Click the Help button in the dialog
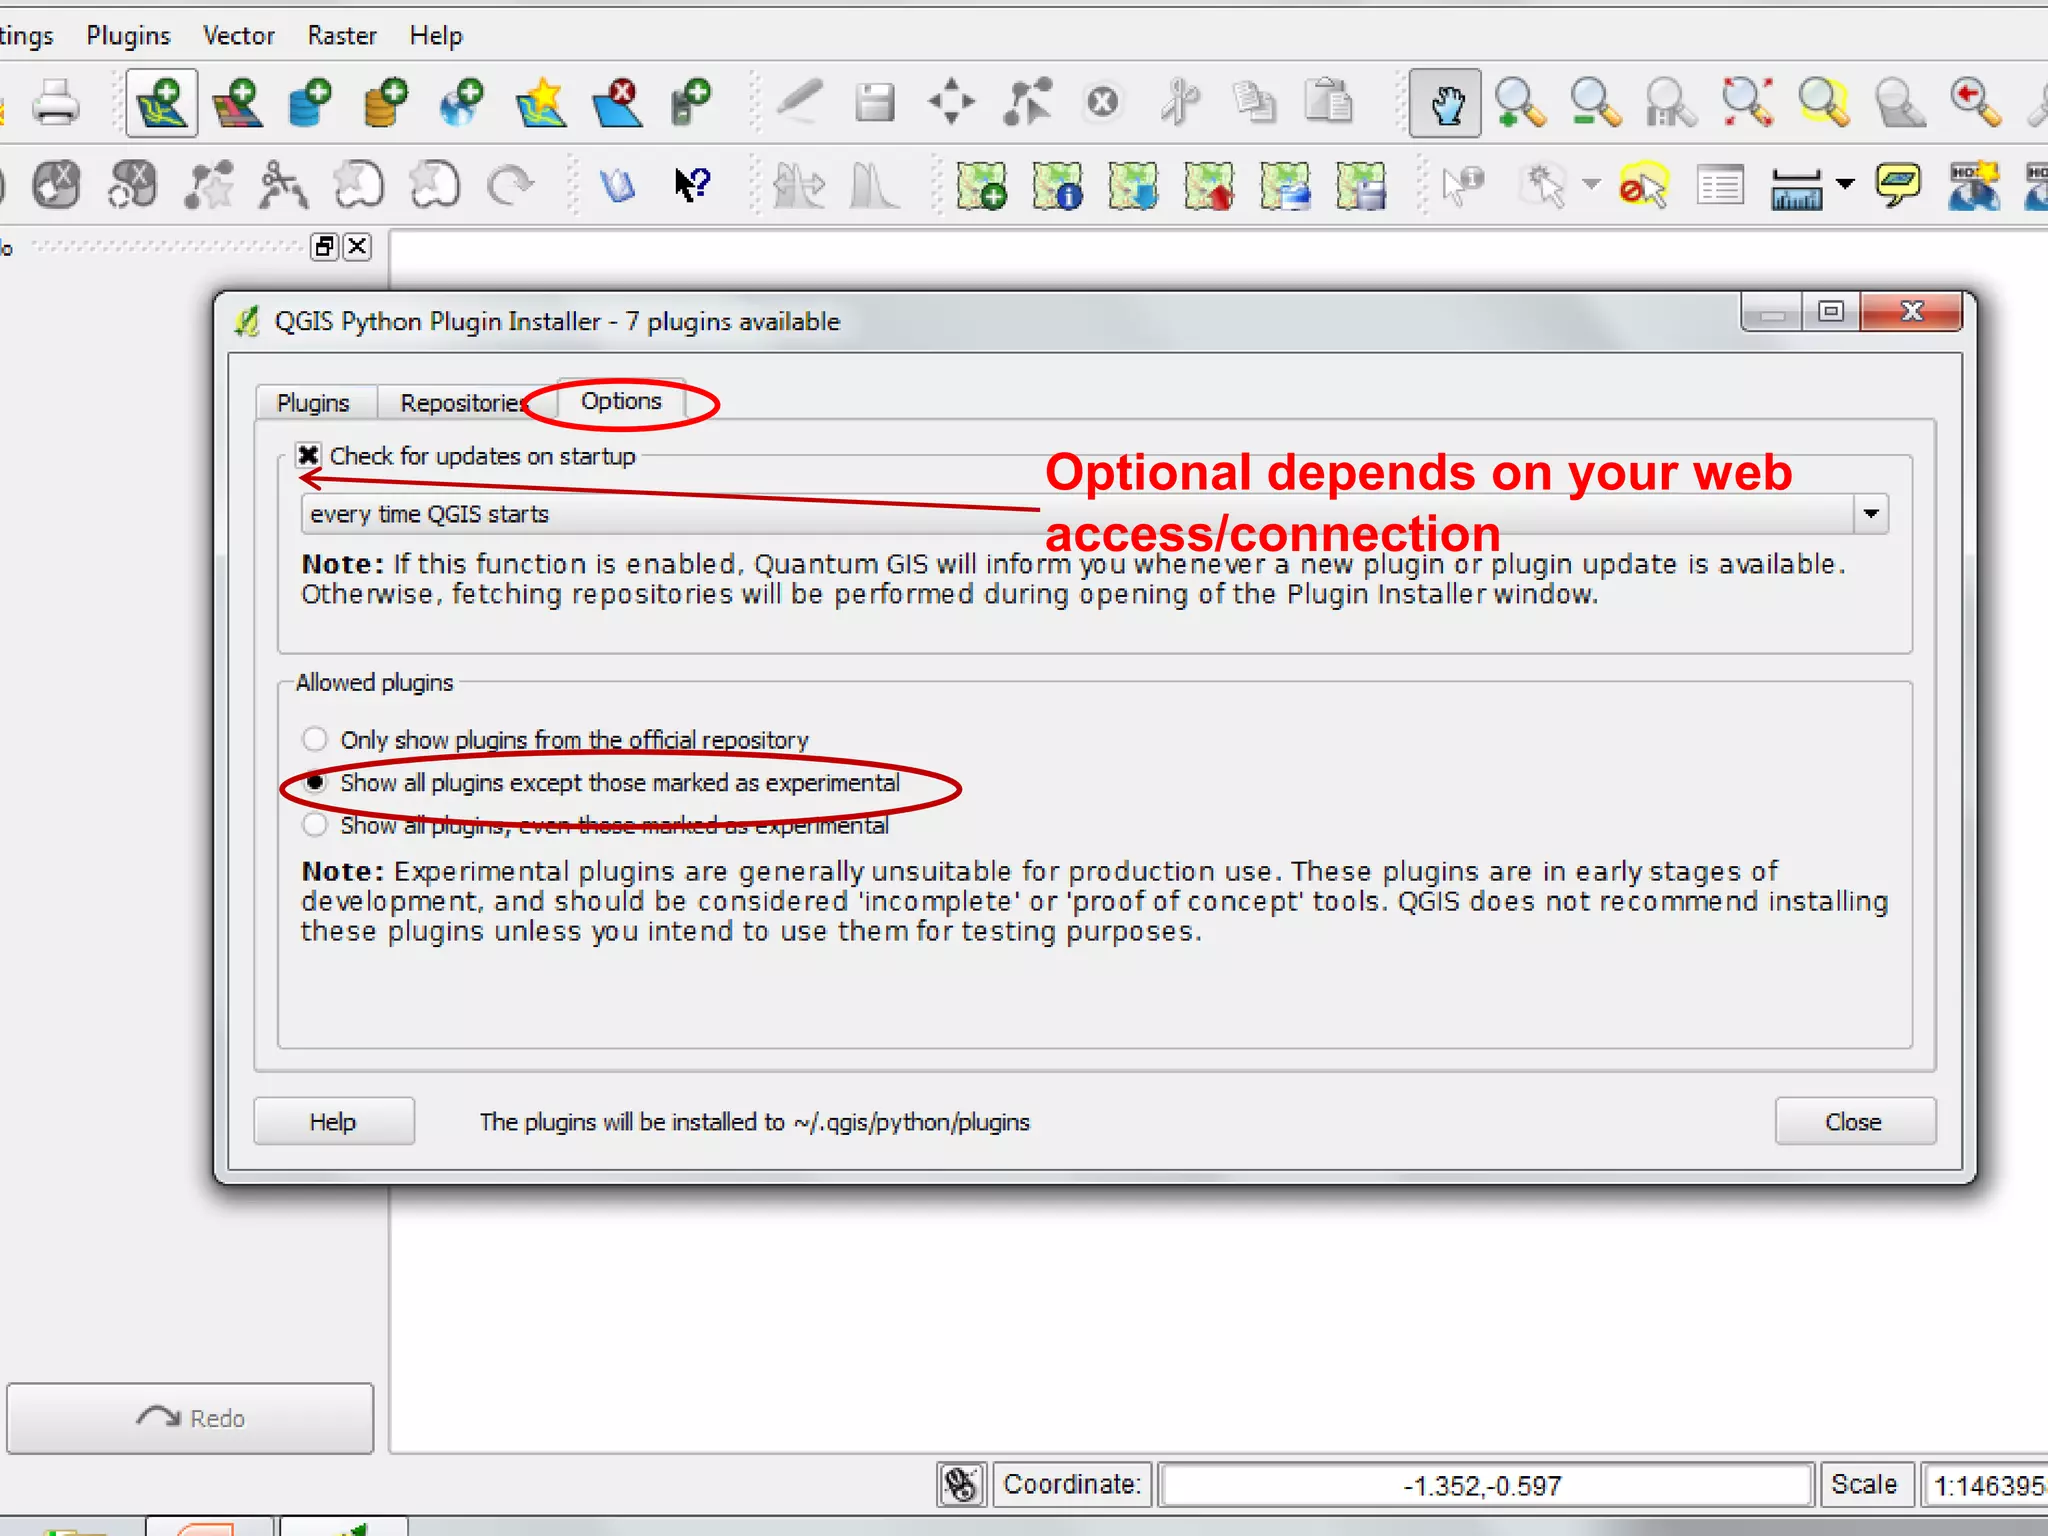The width and height of the screenshot is (2048, 1536). coord(333,1122)
